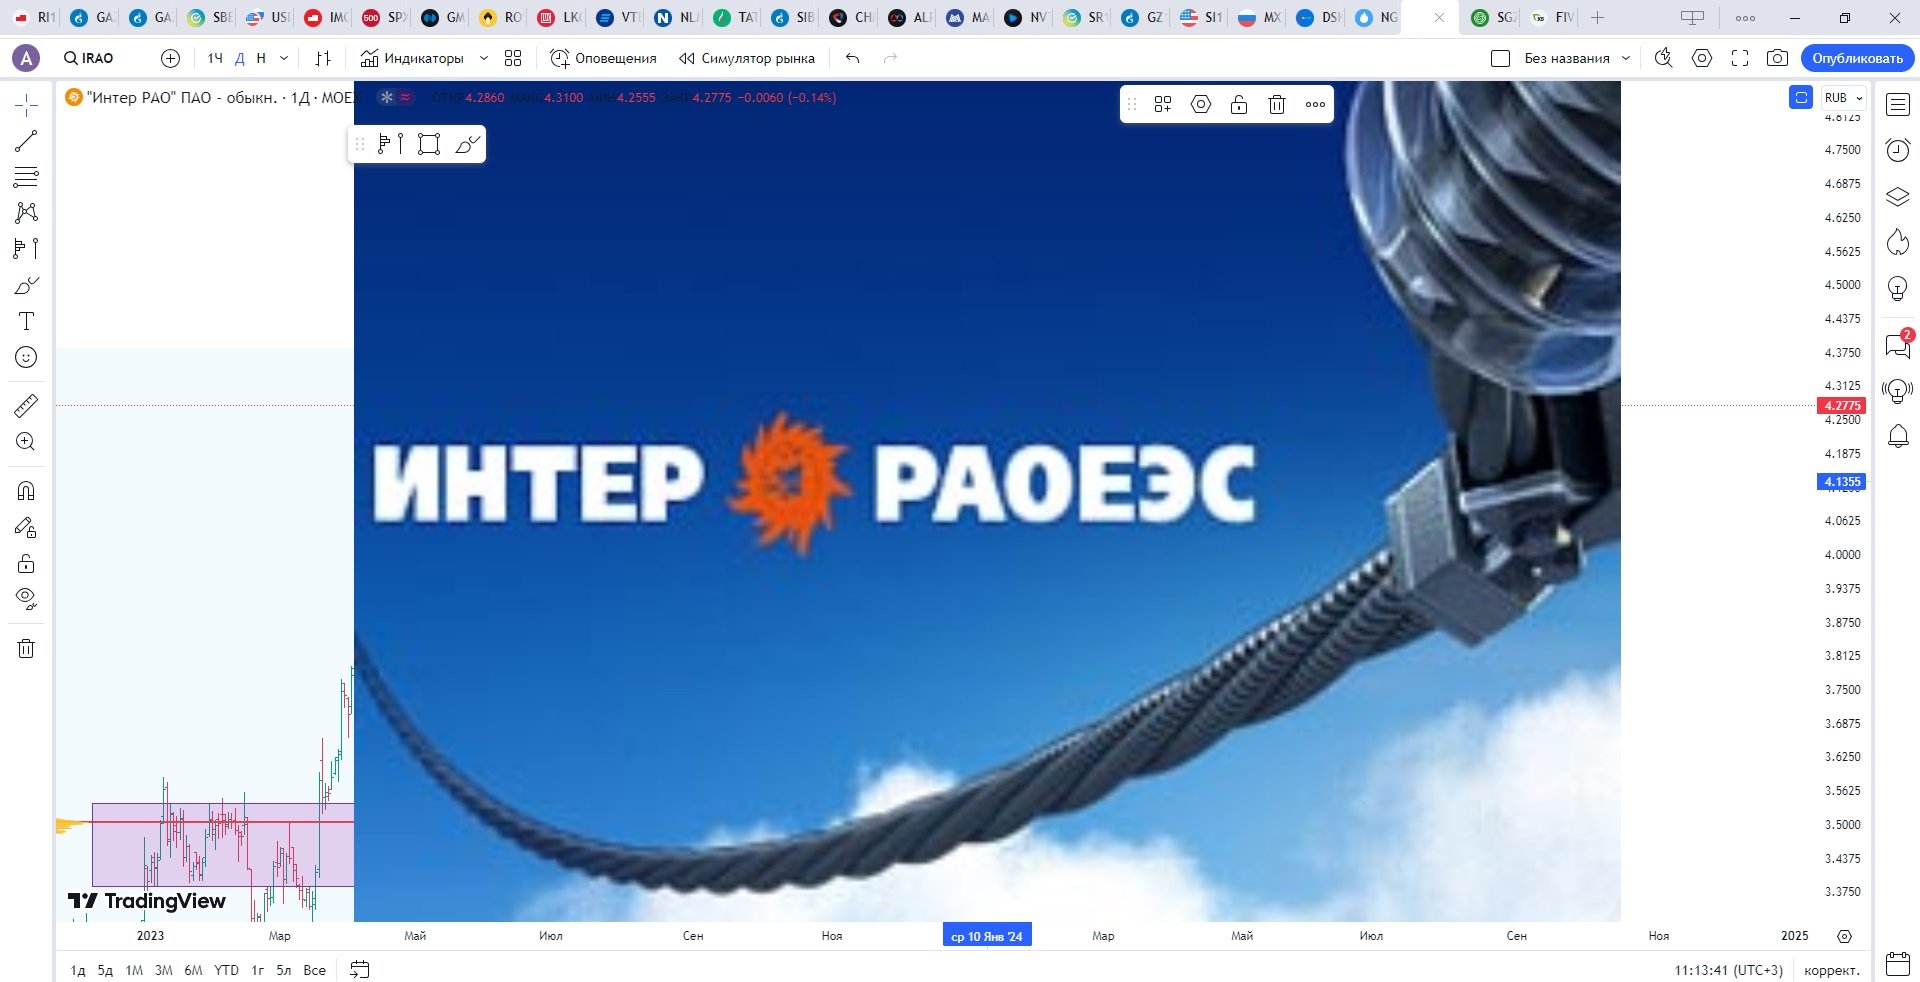Switch to the SPX browser tab
The height and width of the screenshot is (982, 1920).
385,17
